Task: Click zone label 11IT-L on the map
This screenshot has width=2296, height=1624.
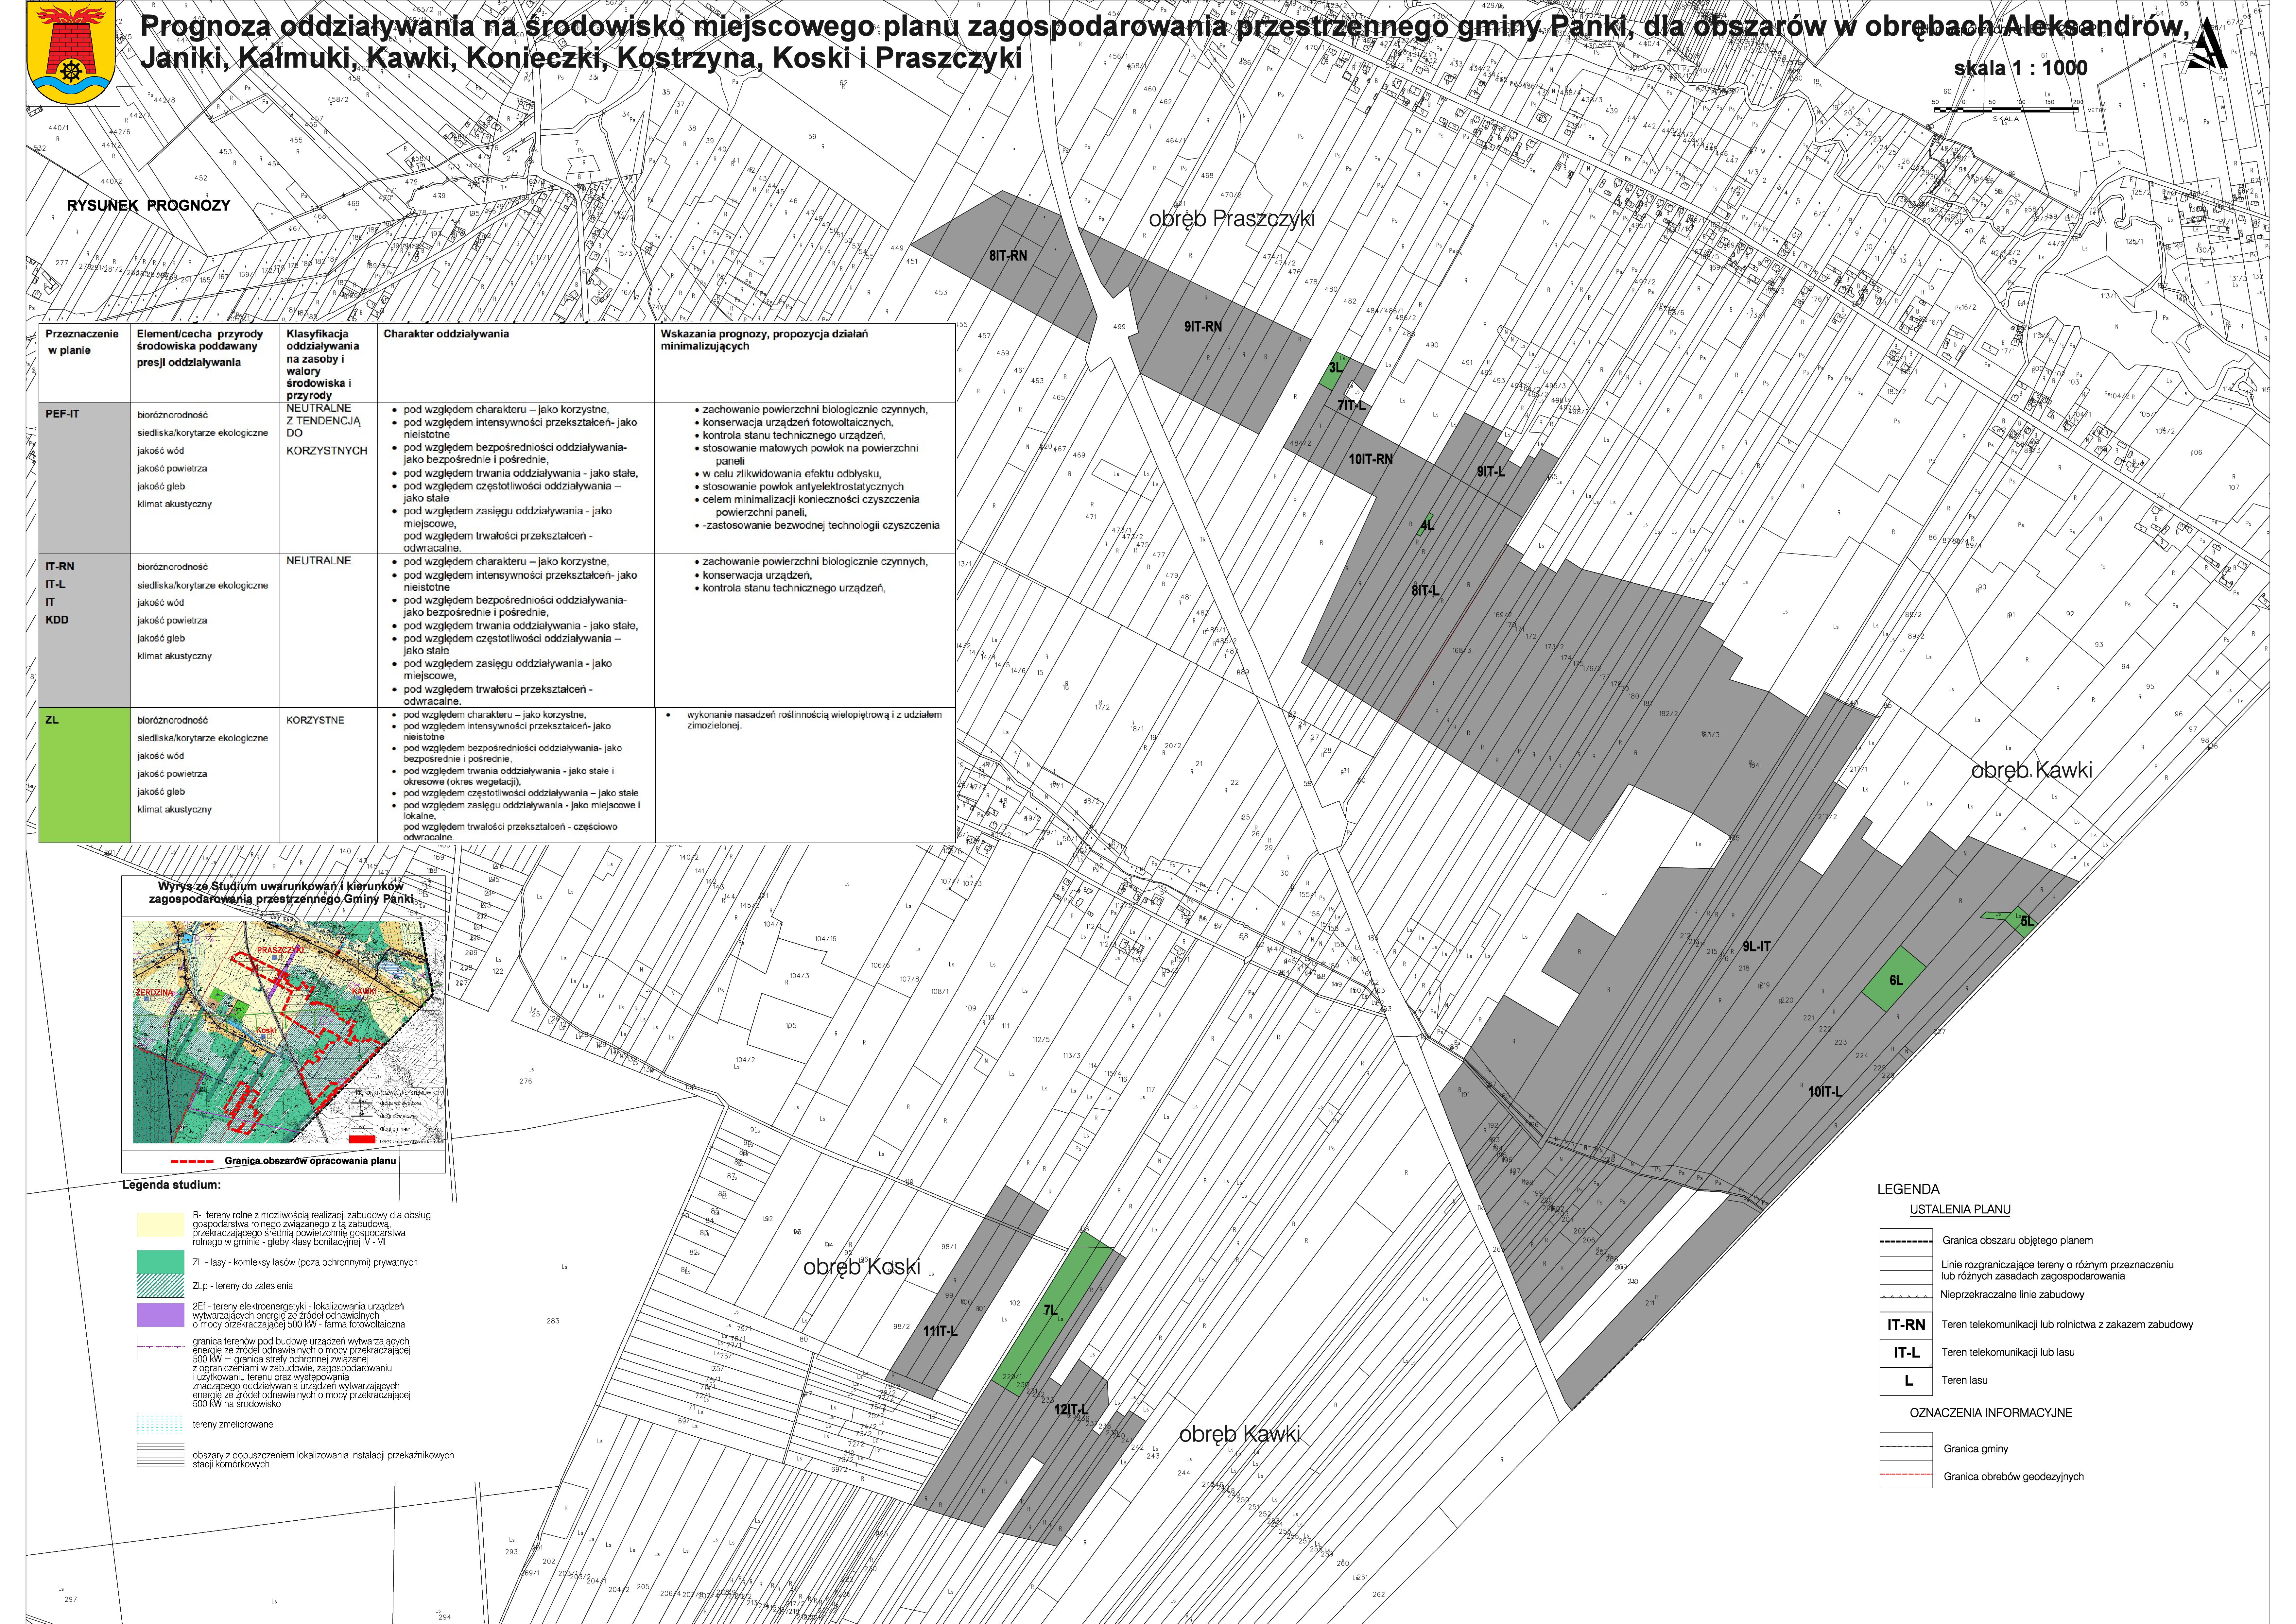Action: pyautogui.click(x=940, y=1332)
